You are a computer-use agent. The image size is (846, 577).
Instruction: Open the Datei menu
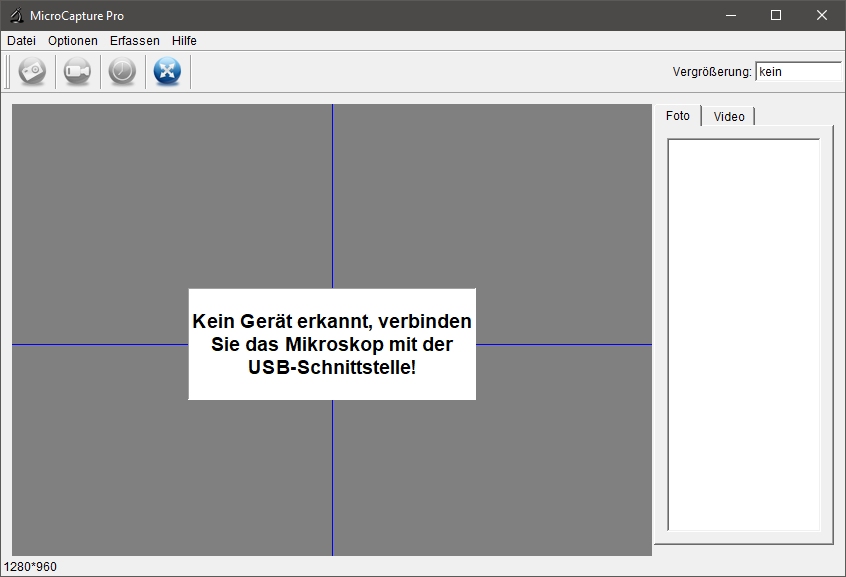[22, 41]
